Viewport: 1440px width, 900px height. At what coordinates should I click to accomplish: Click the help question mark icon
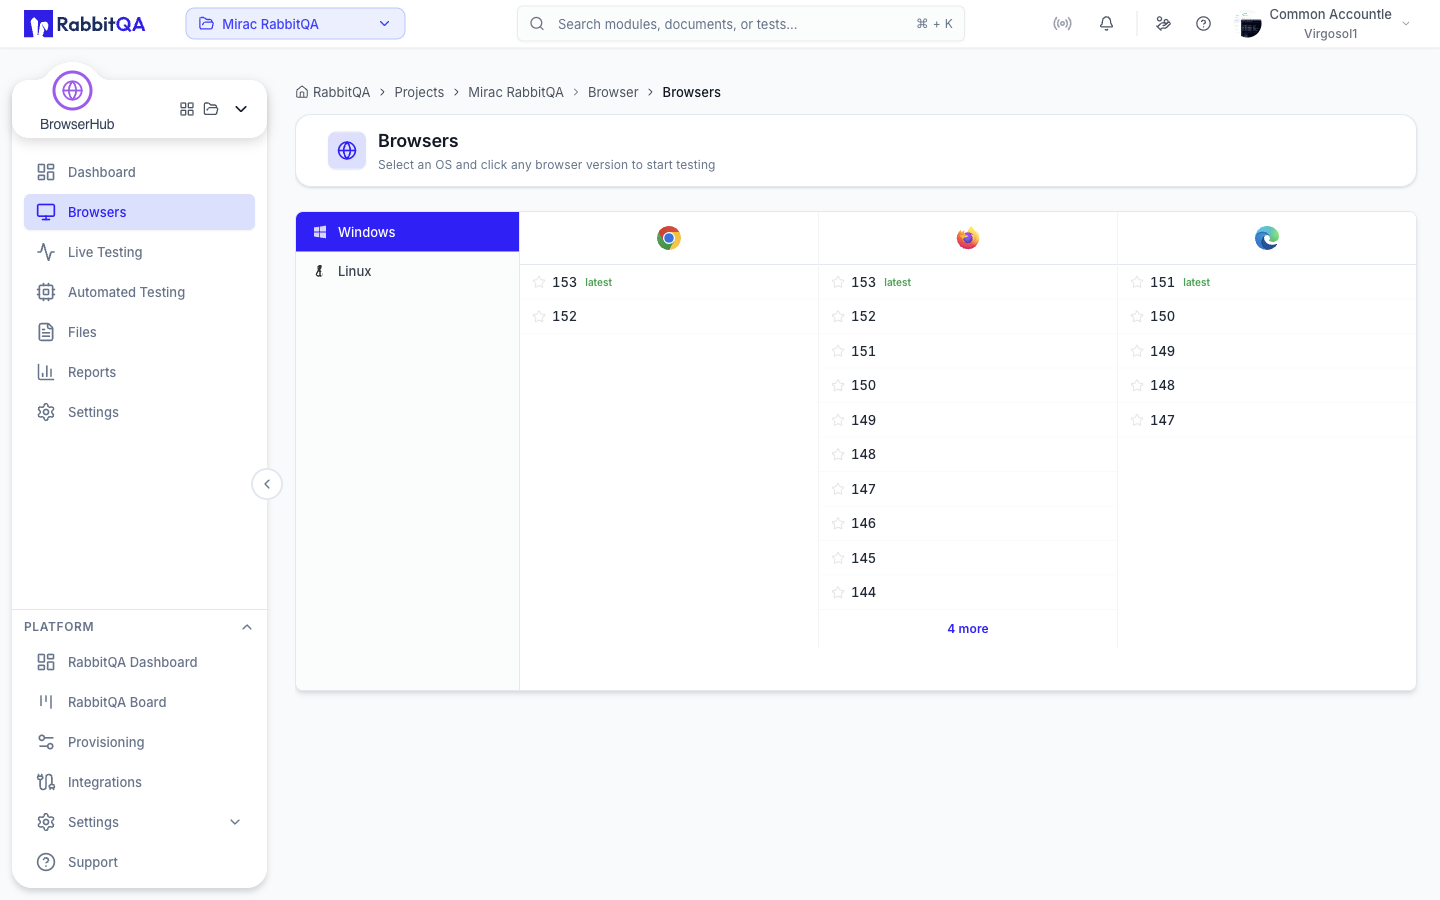[x=1203, y=24]
